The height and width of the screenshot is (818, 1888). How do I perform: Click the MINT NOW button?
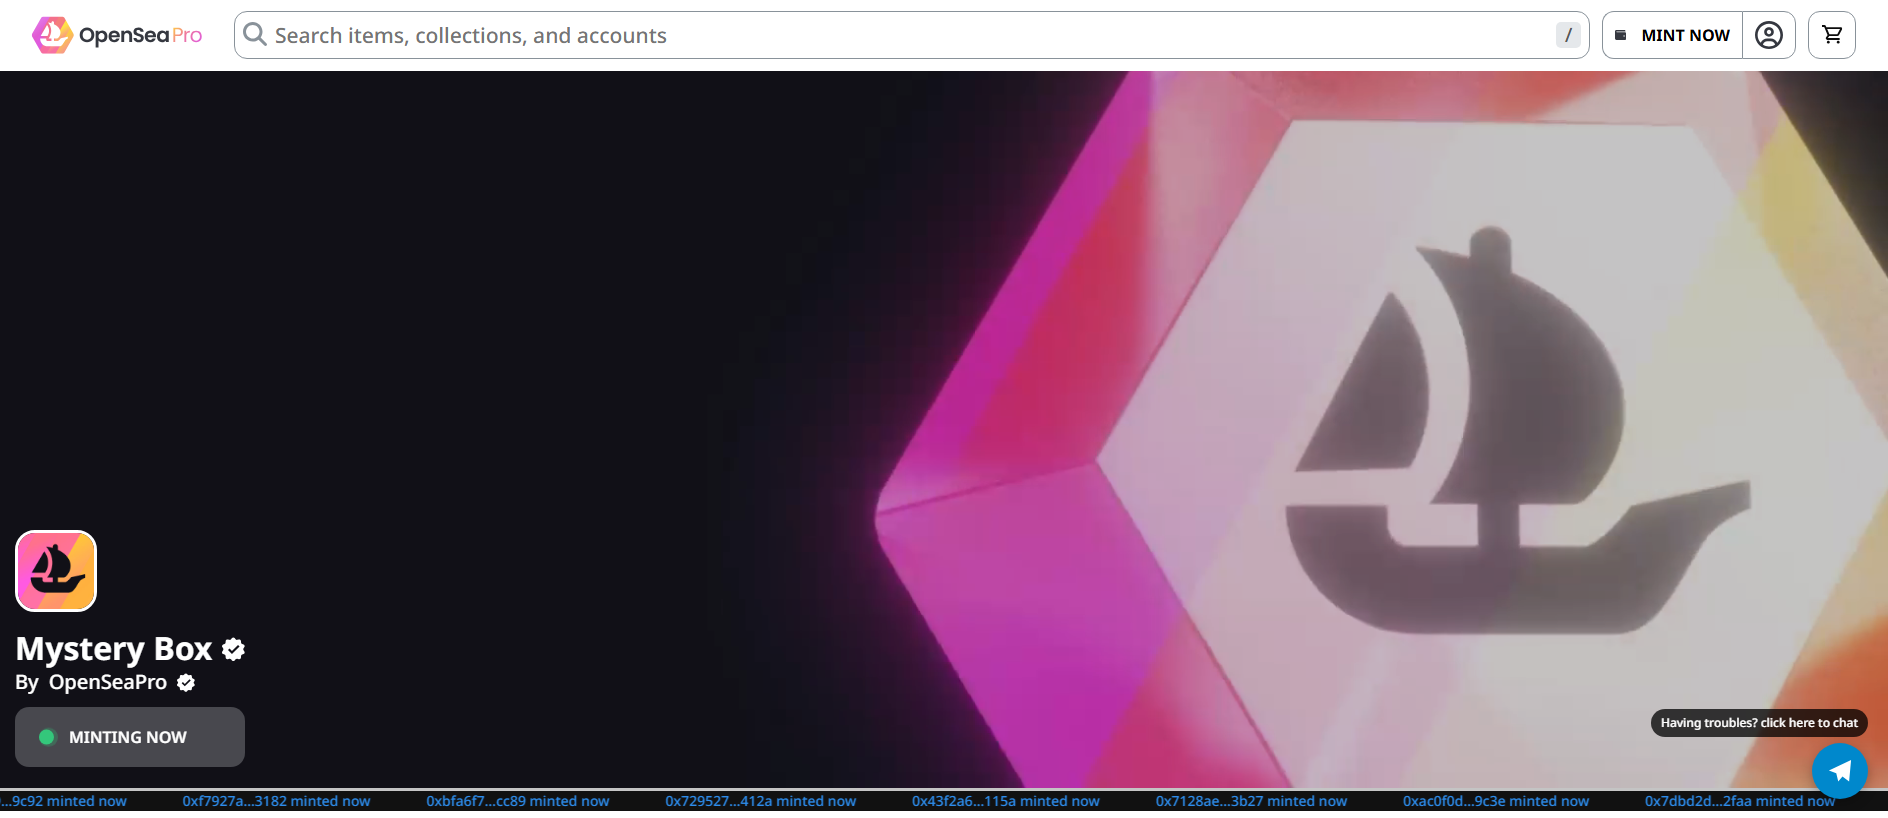pyautogui.click(x=1672, y=35)
